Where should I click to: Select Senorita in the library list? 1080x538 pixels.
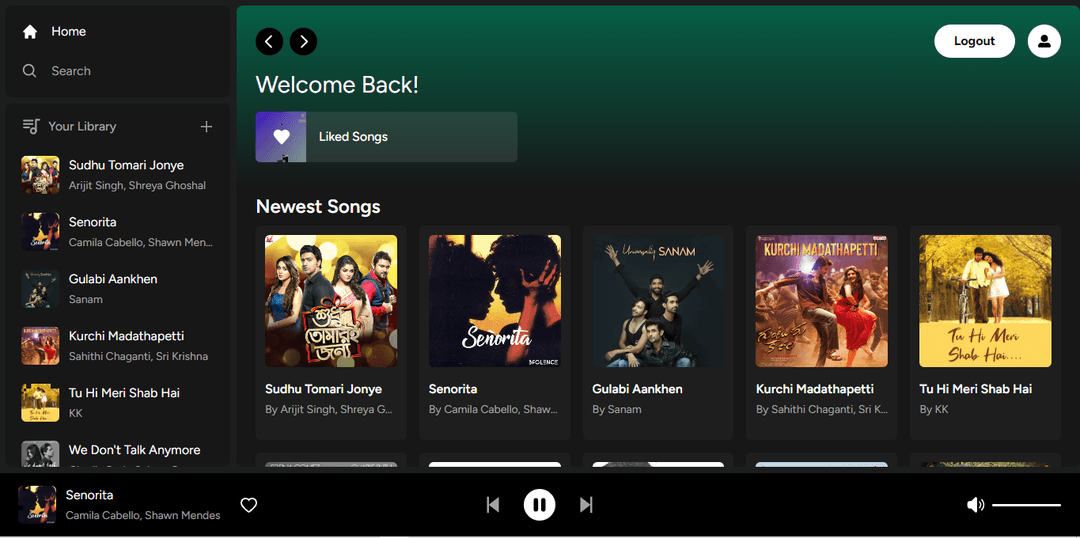pyautogui.click(x=118, y=232)
